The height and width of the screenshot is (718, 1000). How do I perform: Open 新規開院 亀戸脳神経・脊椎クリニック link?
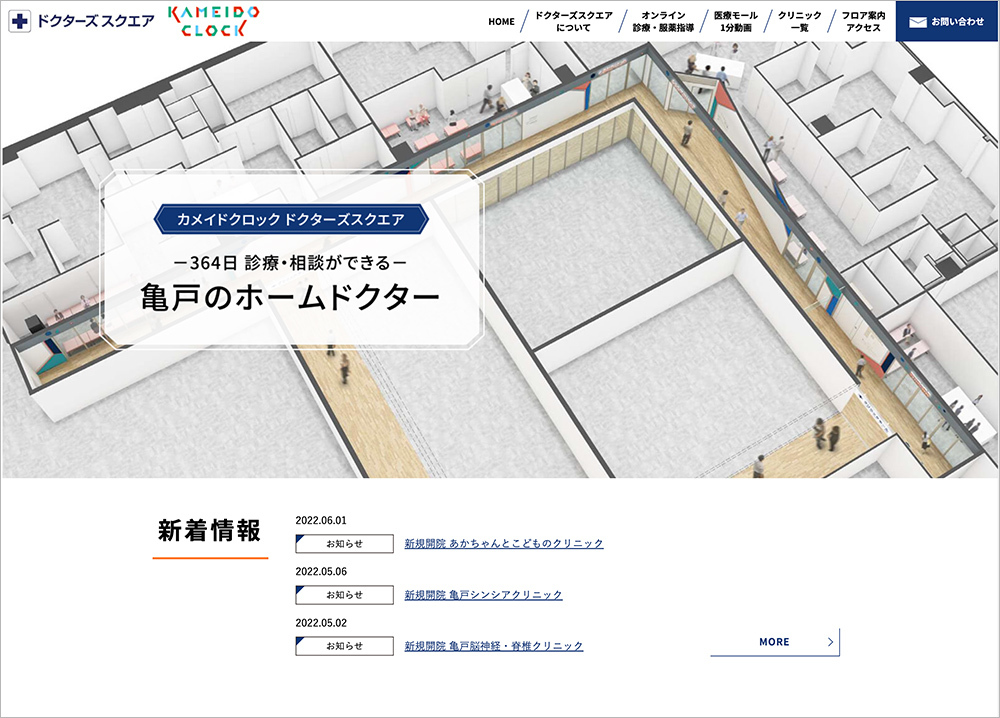493,646
